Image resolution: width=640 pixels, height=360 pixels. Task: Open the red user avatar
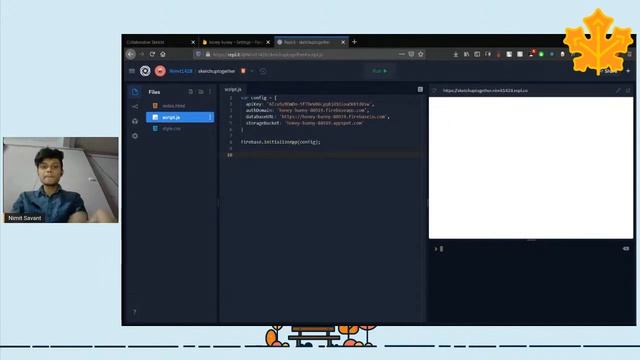[160, 71]
